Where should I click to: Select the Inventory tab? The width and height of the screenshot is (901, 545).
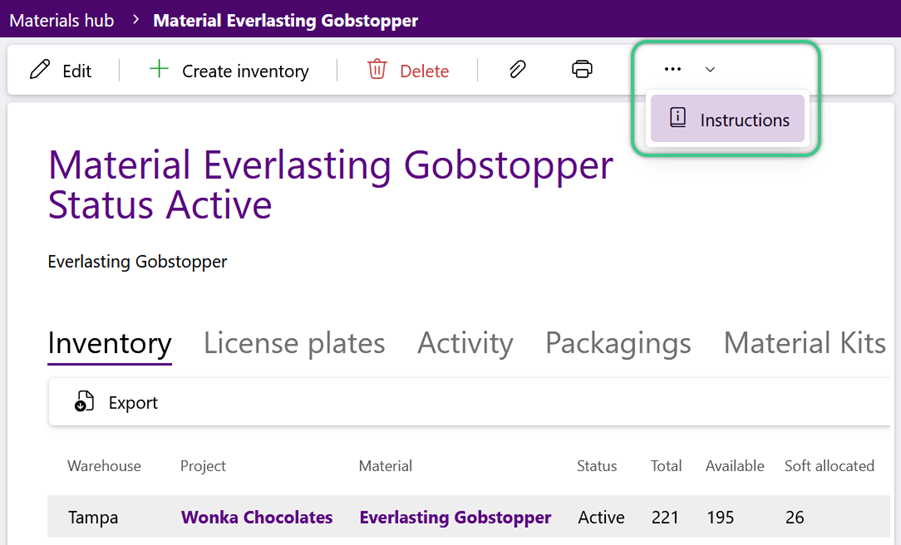[110, 343]
